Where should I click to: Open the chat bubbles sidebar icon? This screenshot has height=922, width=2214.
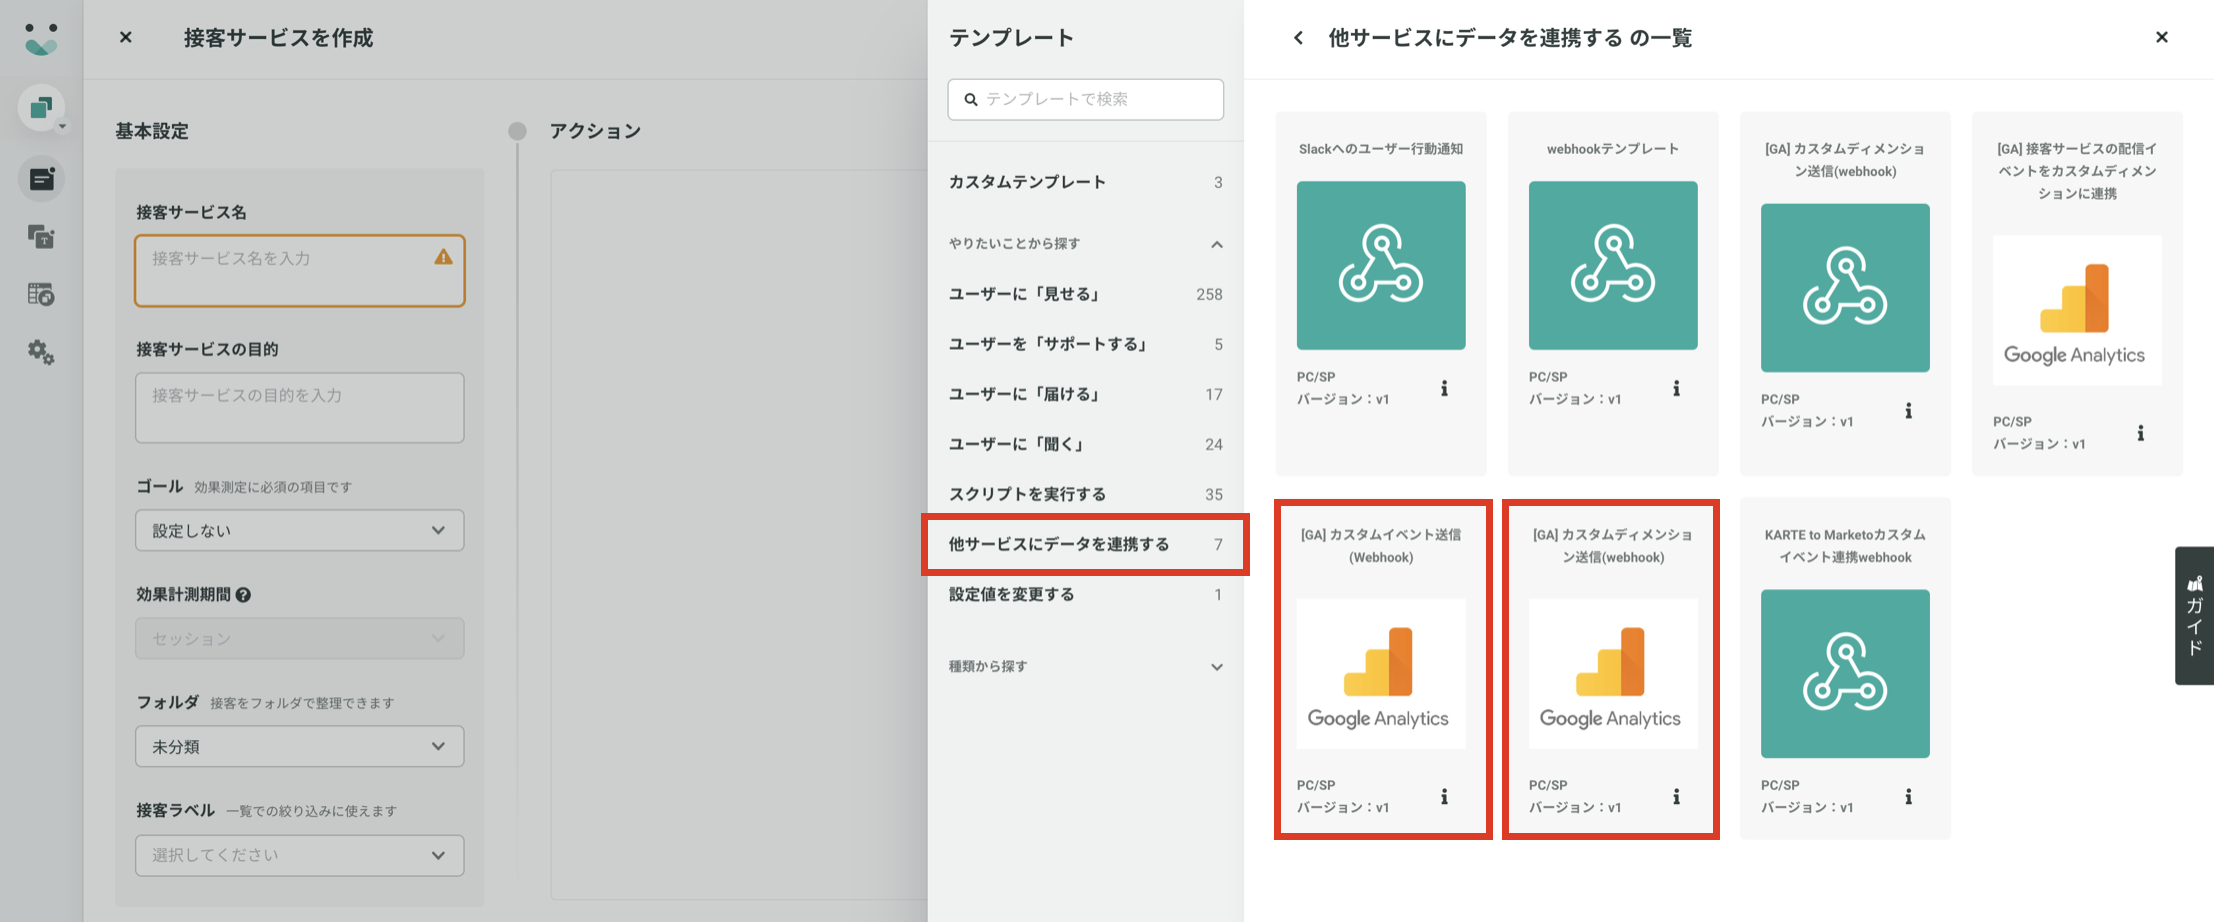[41, 237]
